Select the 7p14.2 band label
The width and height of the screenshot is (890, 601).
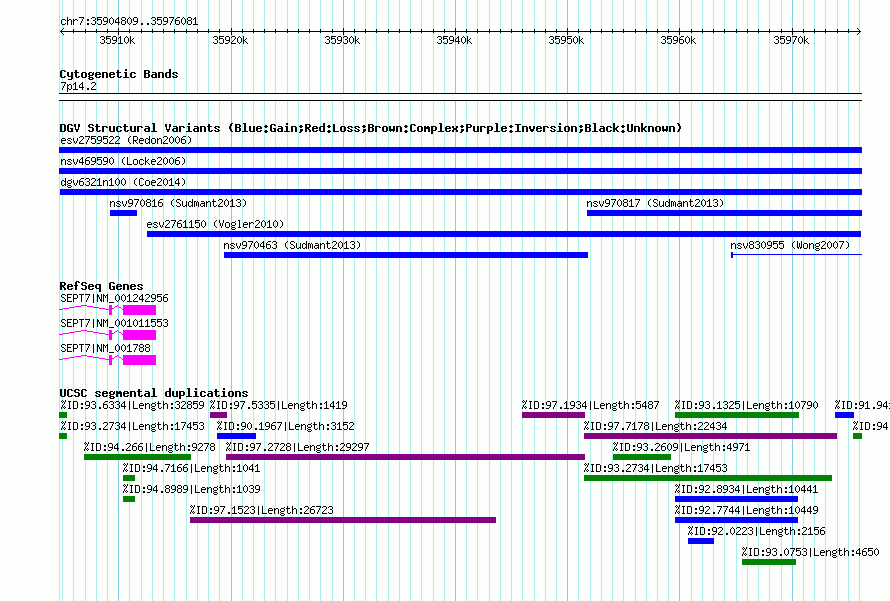click(78, 87)
